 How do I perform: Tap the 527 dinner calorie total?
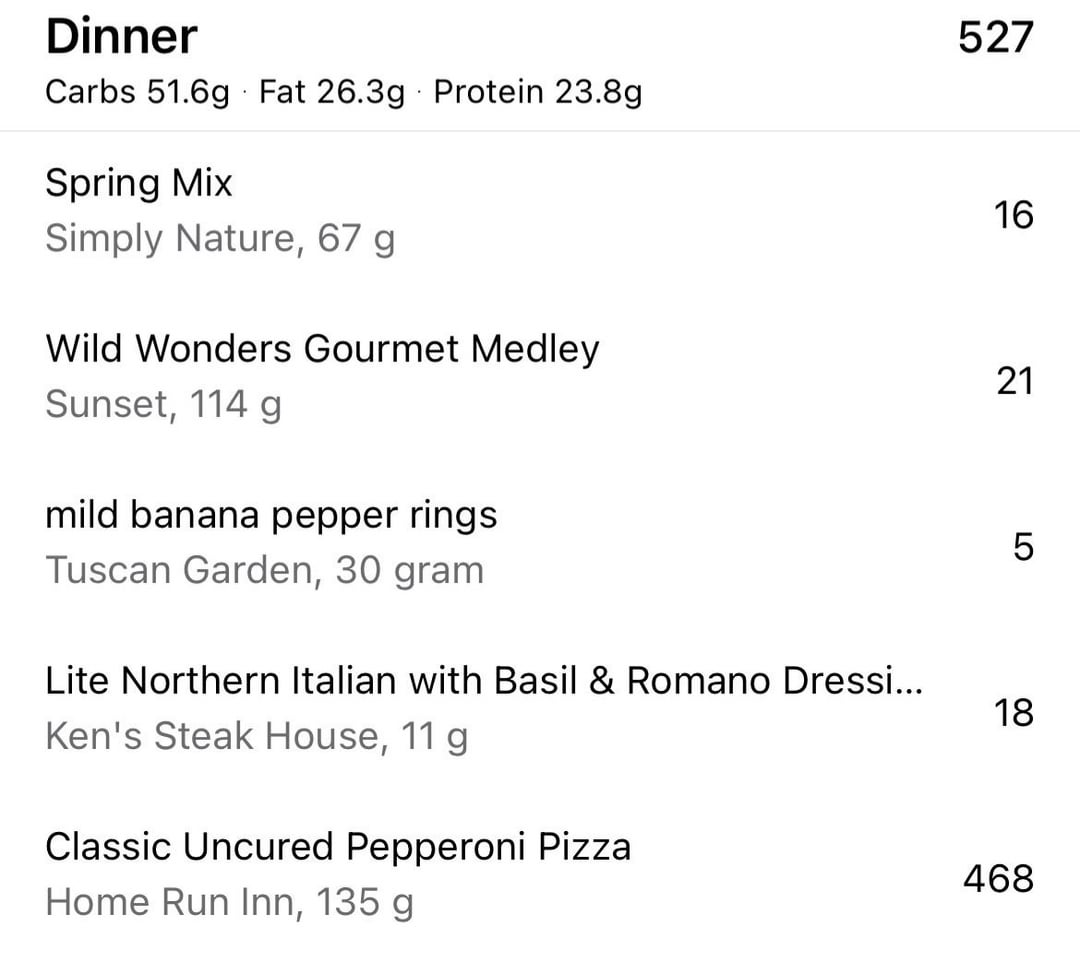coord(996,37)
